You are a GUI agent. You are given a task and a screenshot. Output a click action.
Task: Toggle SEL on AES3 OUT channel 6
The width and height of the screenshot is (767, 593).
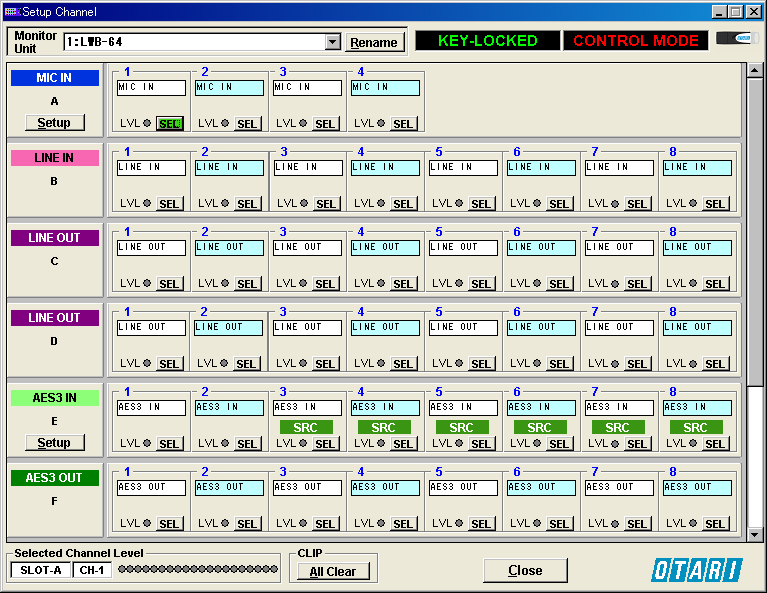tap(559, 524)
